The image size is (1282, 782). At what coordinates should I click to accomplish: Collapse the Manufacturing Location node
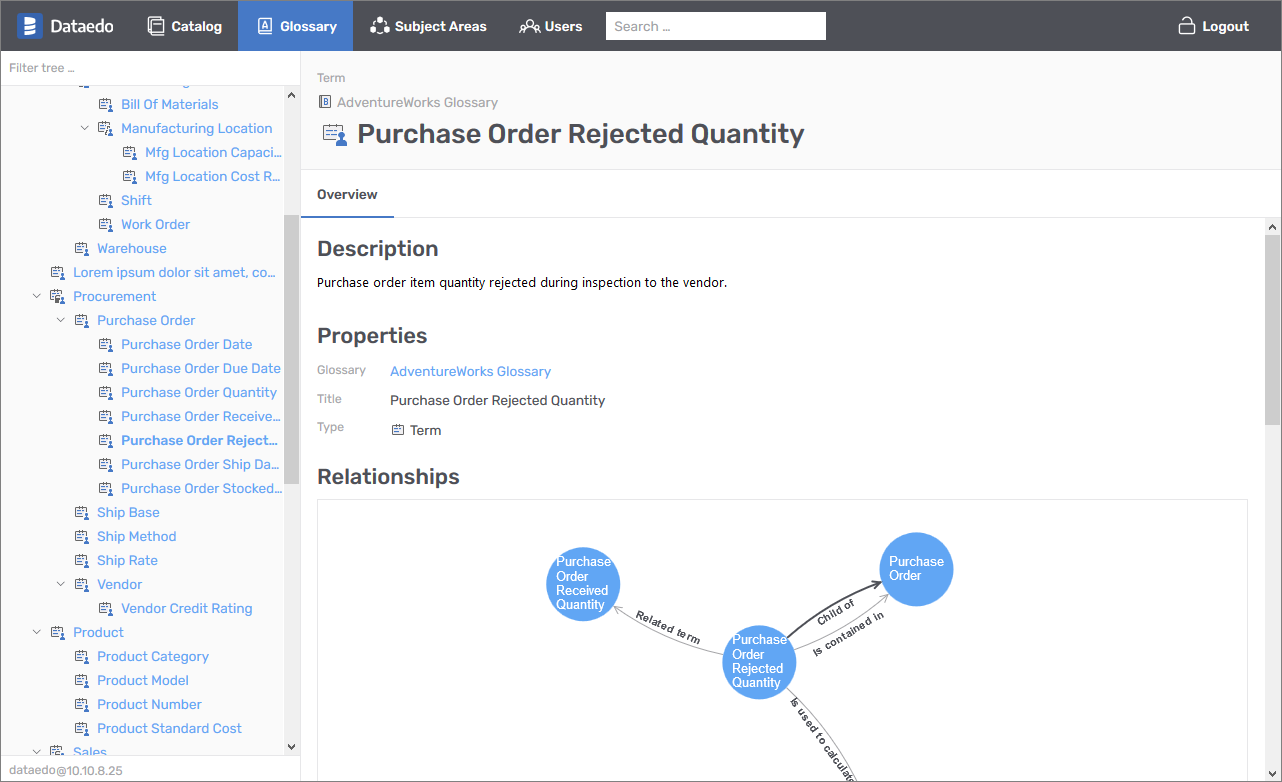[85, 128]
